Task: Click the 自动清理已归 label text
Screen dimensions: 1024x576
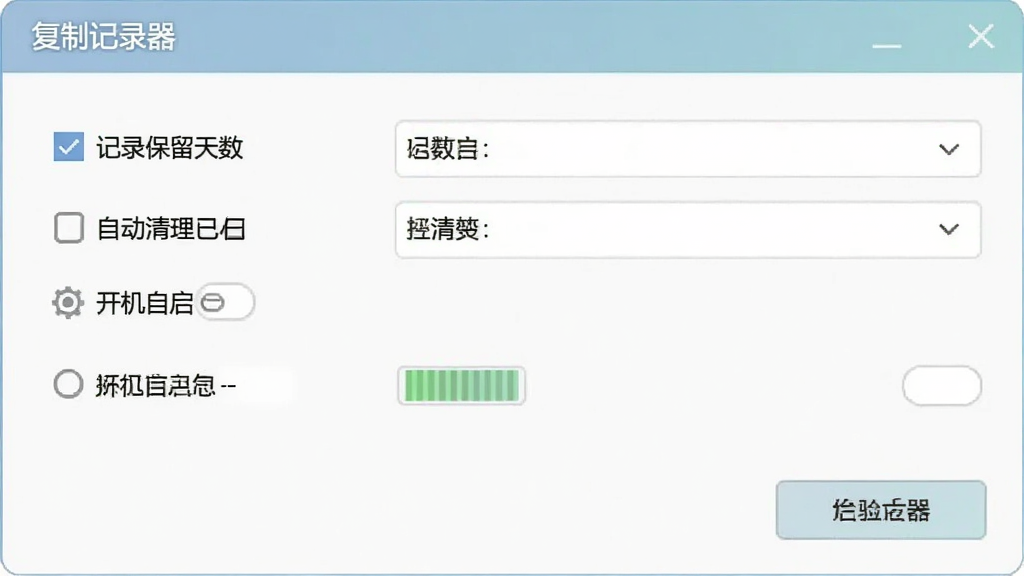Action: (x=170, y=229)
